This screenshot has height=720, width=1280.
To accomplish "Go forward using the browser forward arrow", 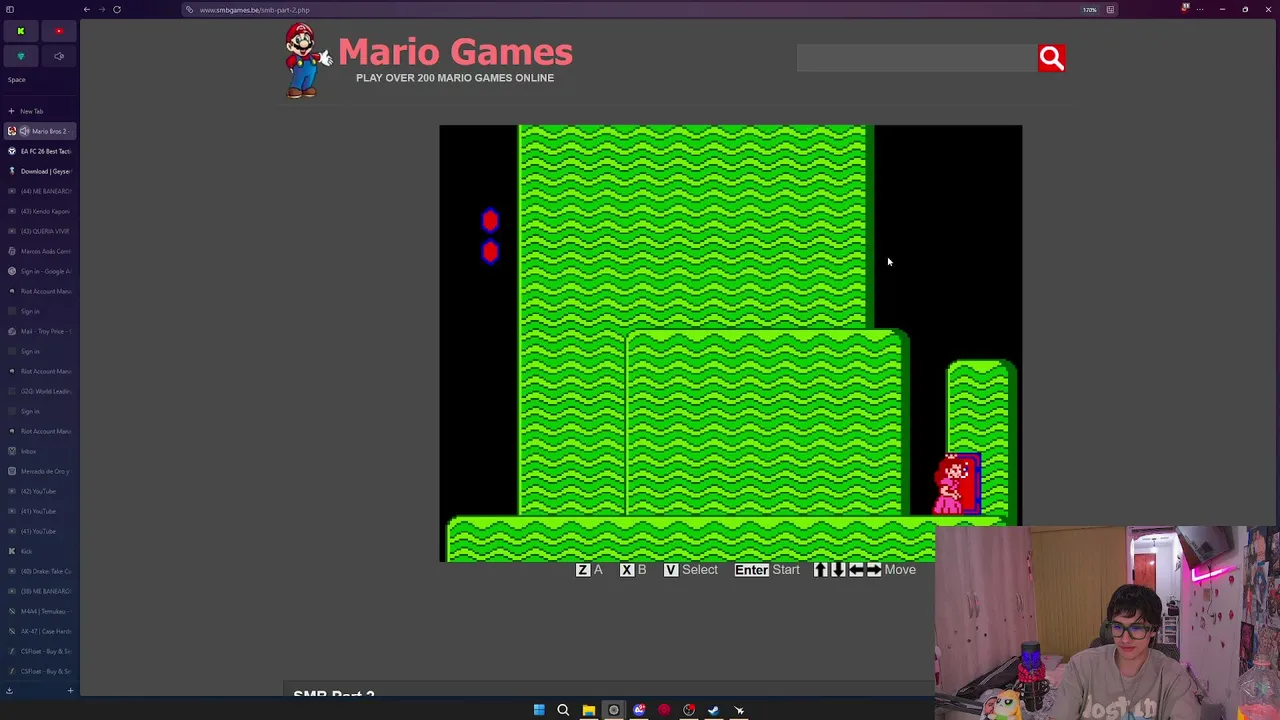I will (102, 10).
